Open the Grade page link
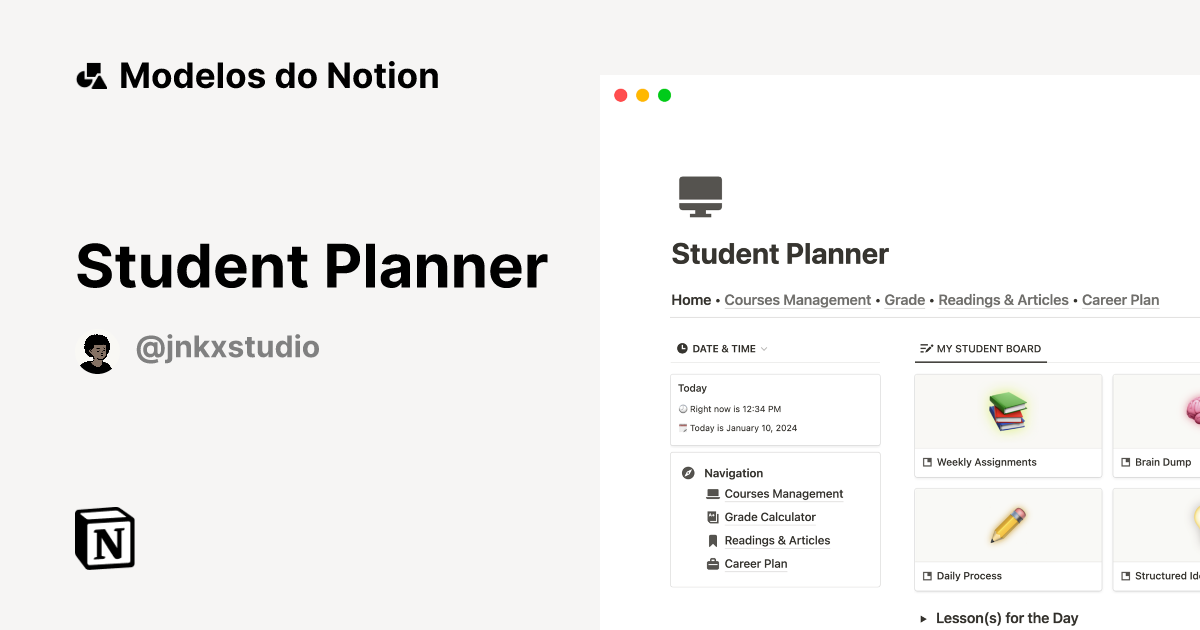 (x=904, y=299)
